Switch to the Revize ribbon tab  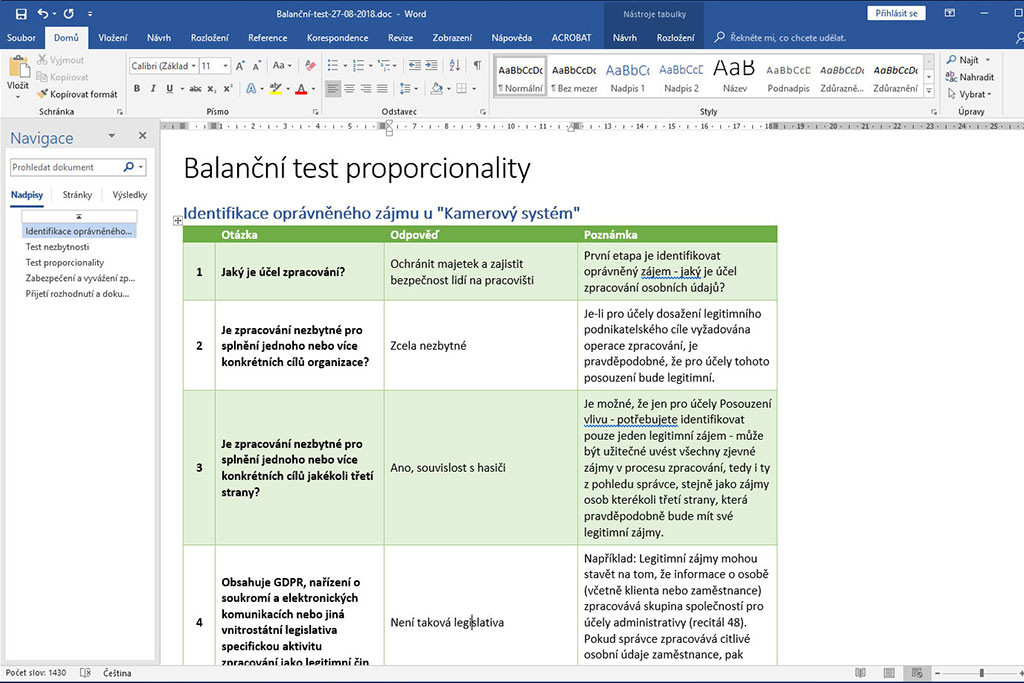(x=400, y=38)
